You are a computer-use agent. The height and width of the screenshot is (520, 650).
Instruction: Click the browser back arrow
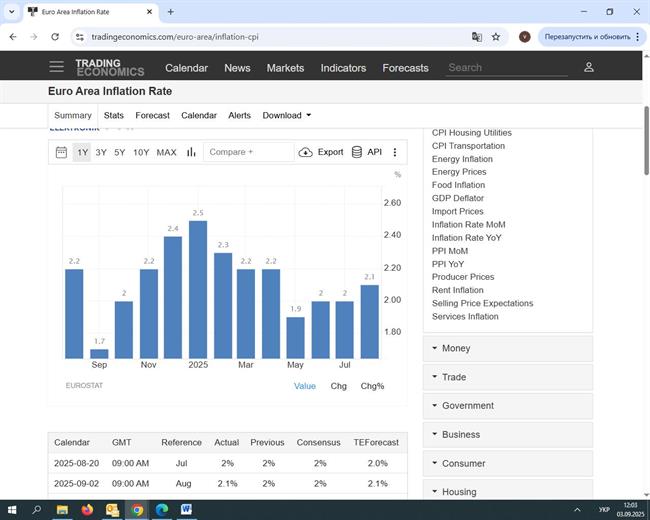pos(13,37)
